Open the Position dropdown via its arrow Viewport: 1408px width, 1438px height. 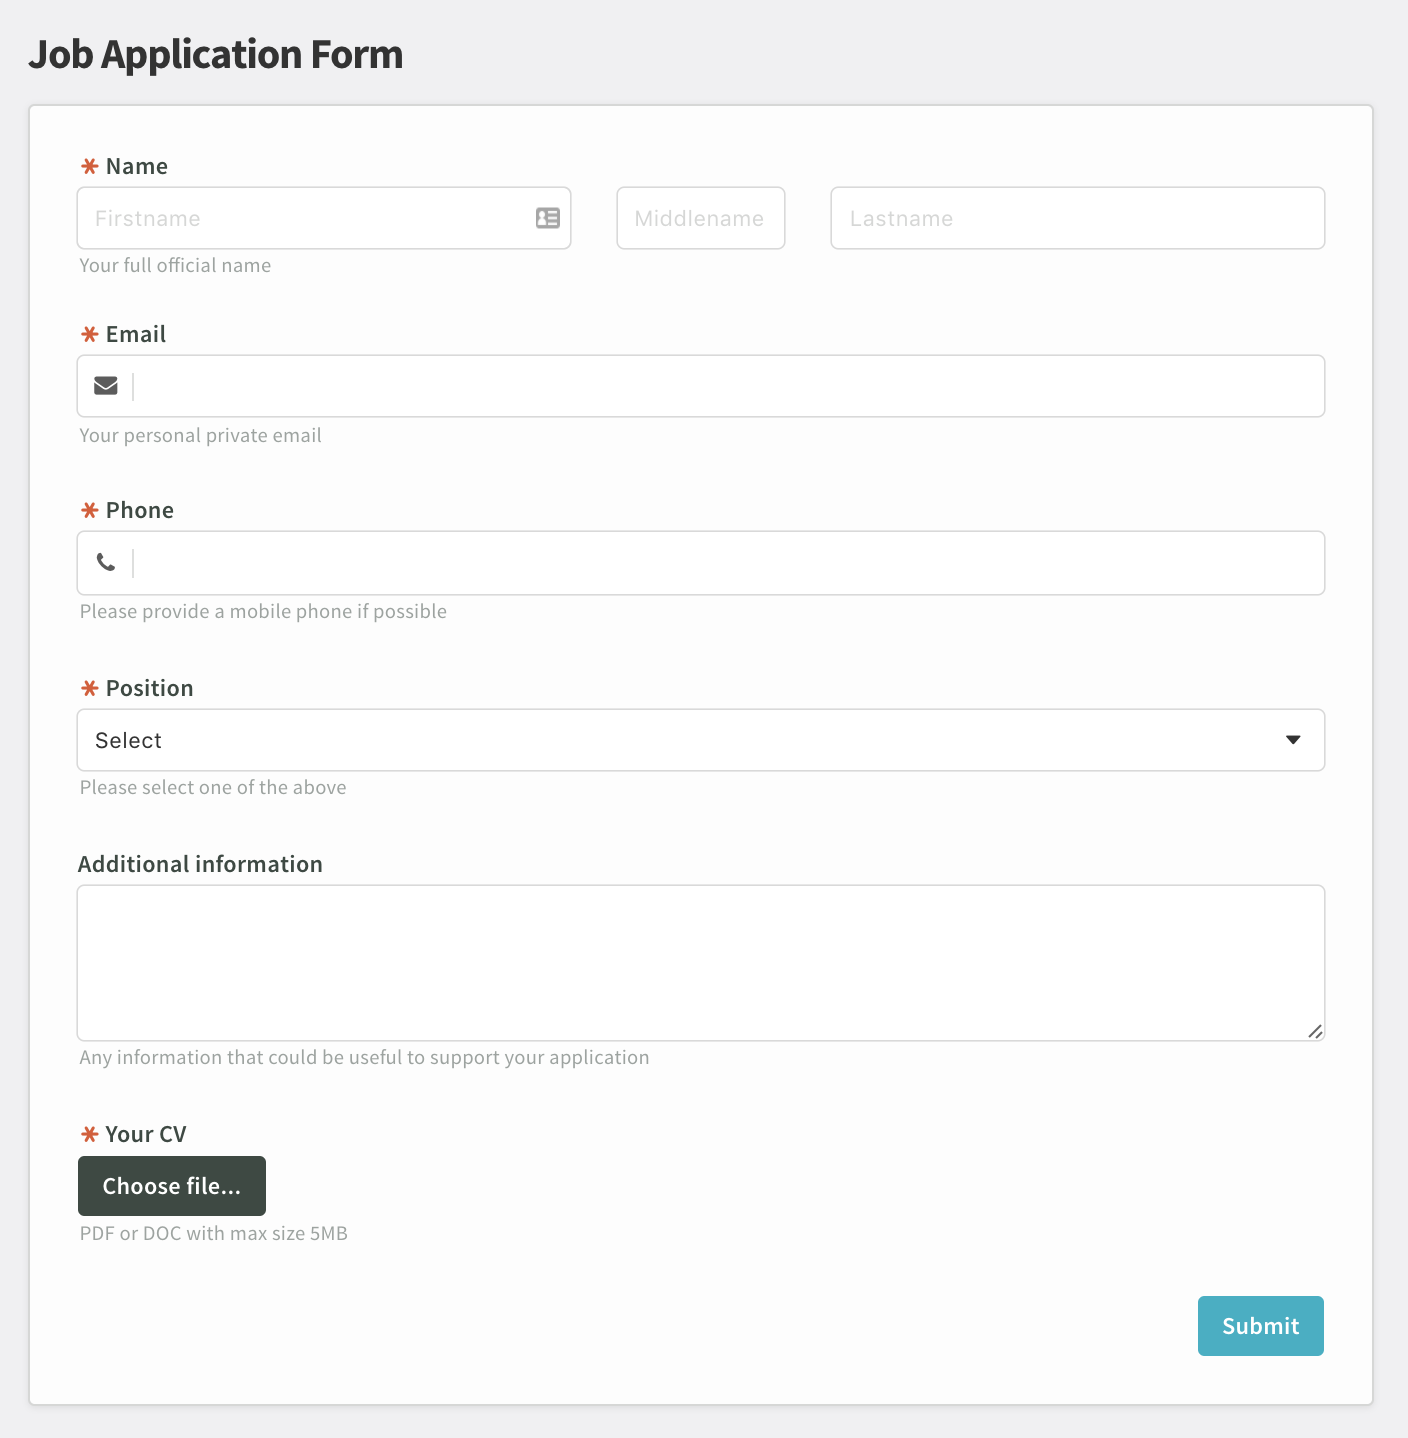coord(1293,740)
